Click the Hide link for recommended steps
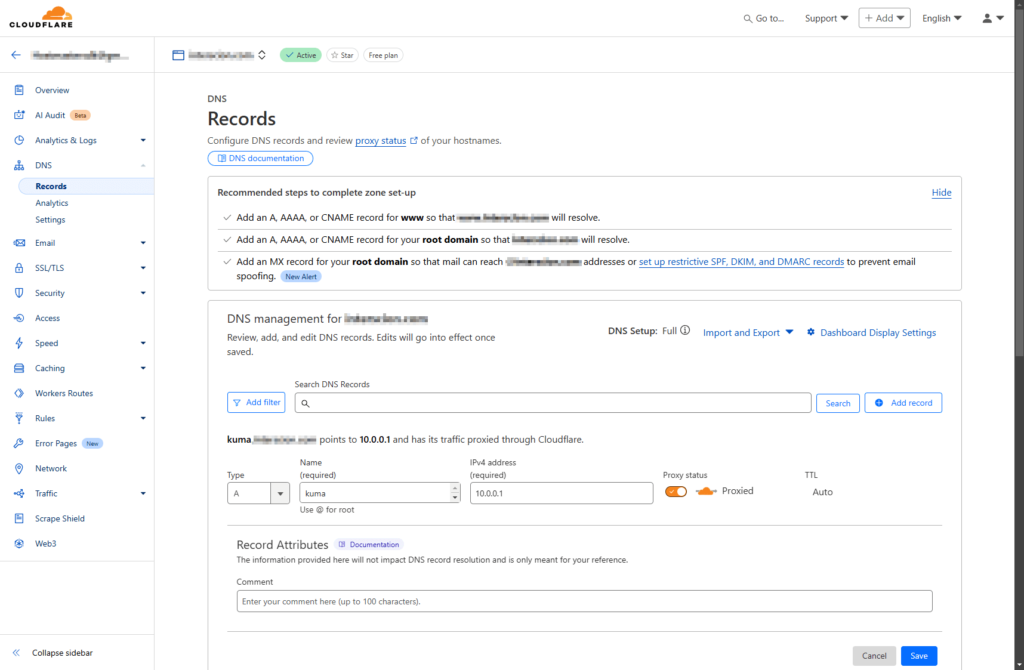Viewport: 1024px width, 670px height. click(x=941, y=193)
